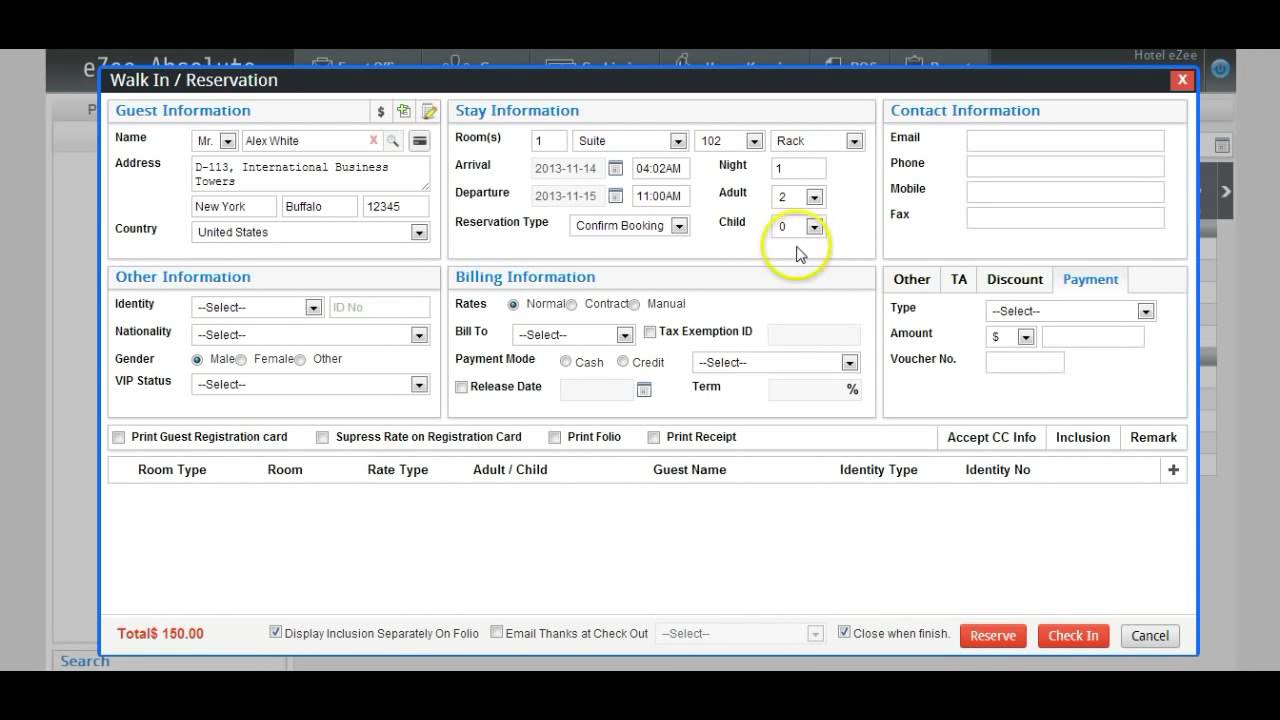
Task: Click the right arrow panel expander behind the dialog
Action: pos(1226,190)
